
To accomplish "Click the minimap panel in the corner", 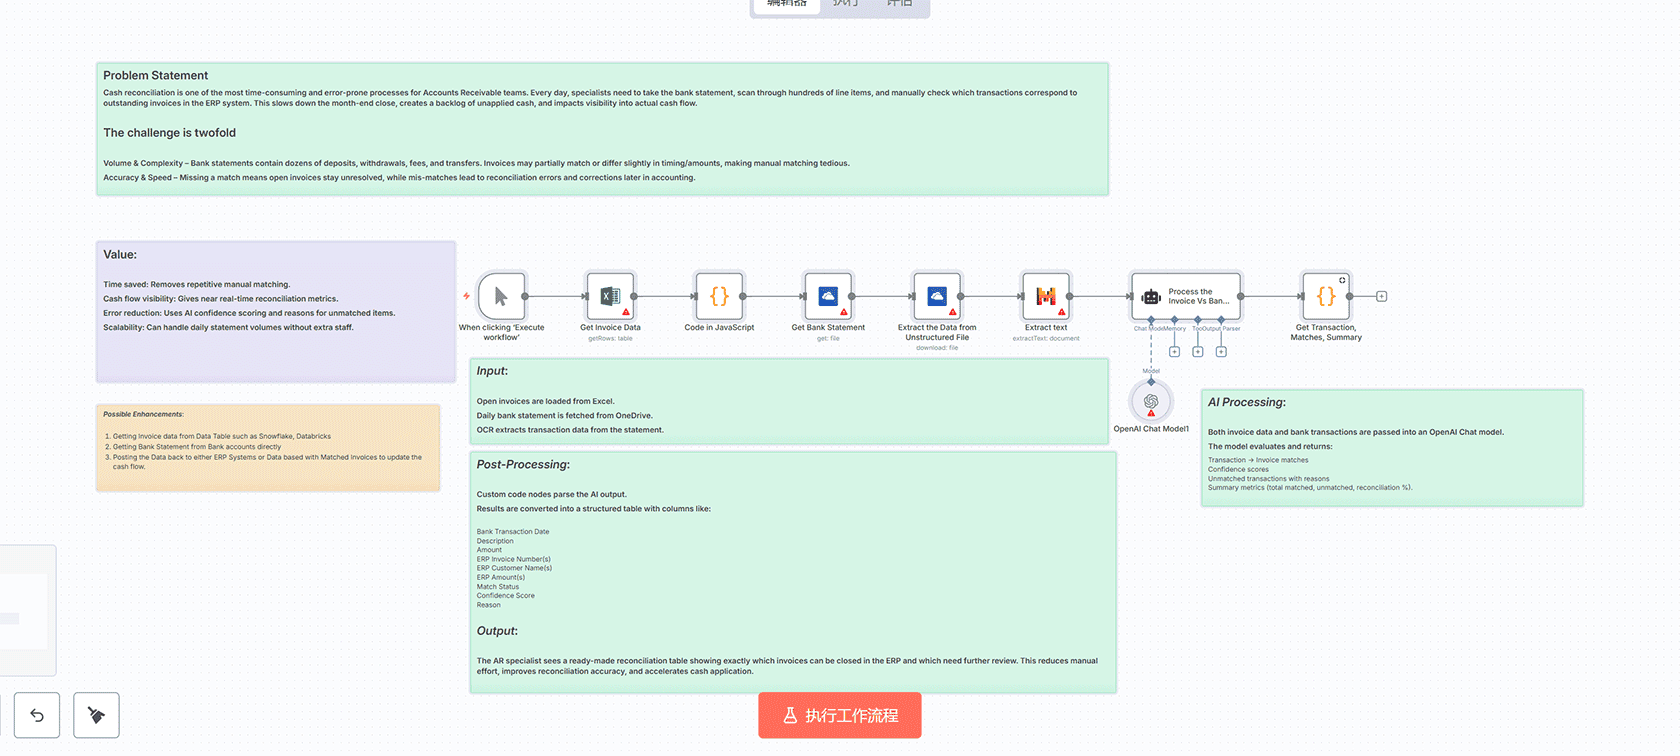I will [x=27, y=610].
